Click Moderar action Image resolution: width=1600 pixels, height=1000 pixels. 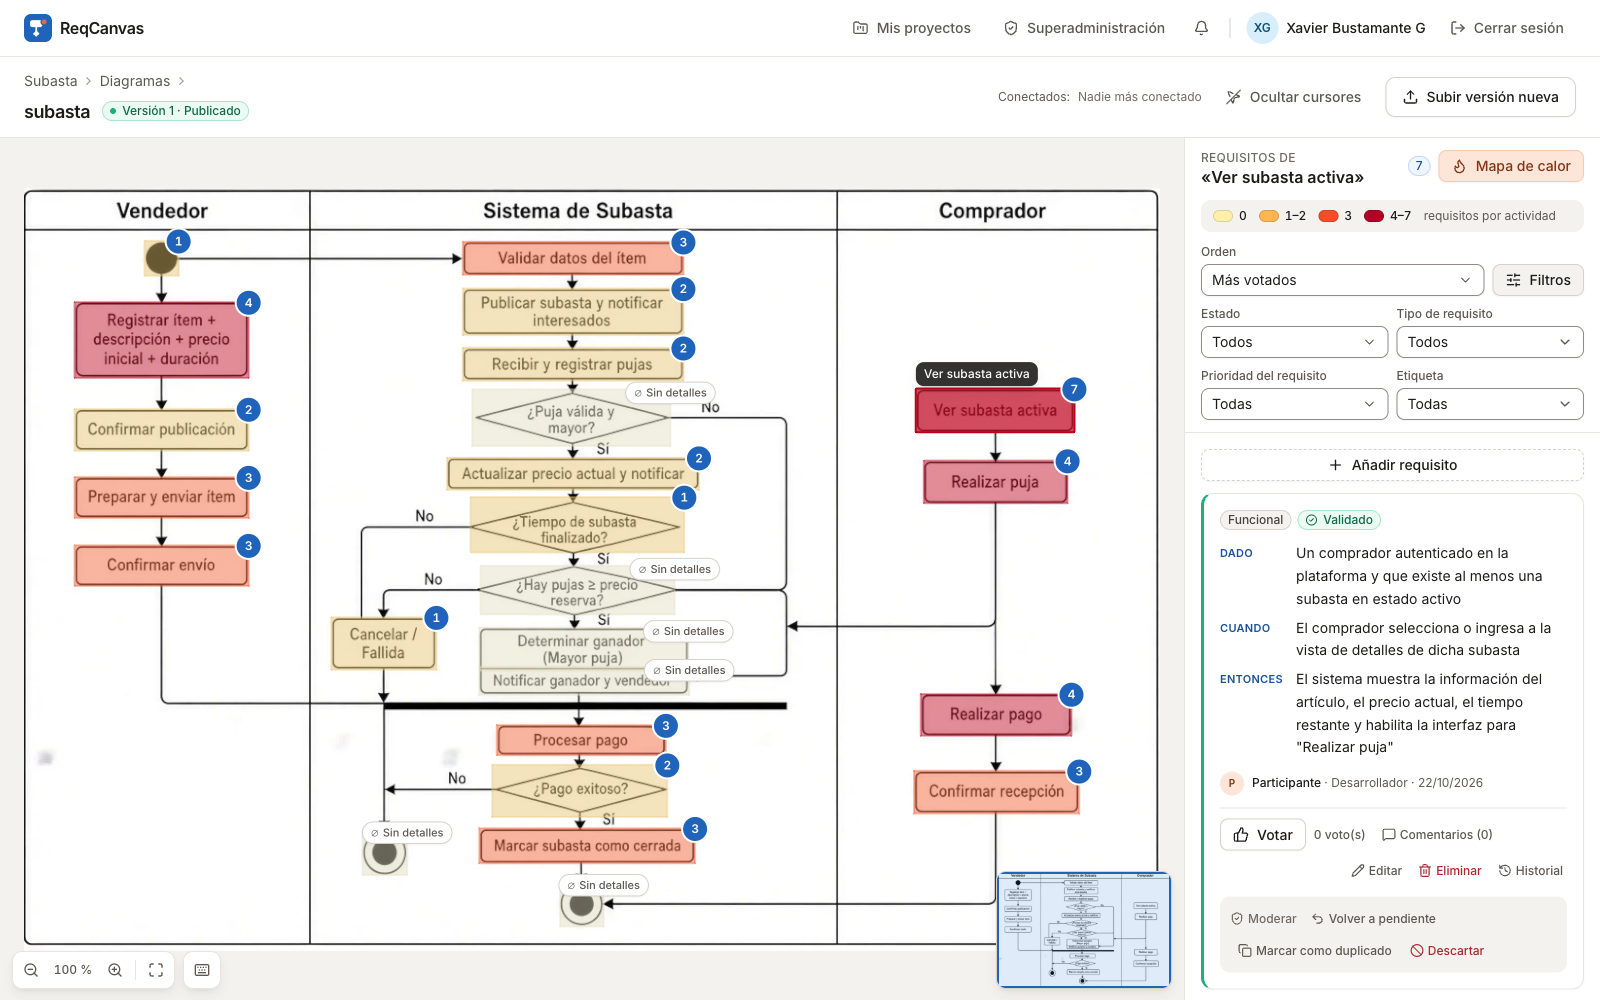[1263, 919]
